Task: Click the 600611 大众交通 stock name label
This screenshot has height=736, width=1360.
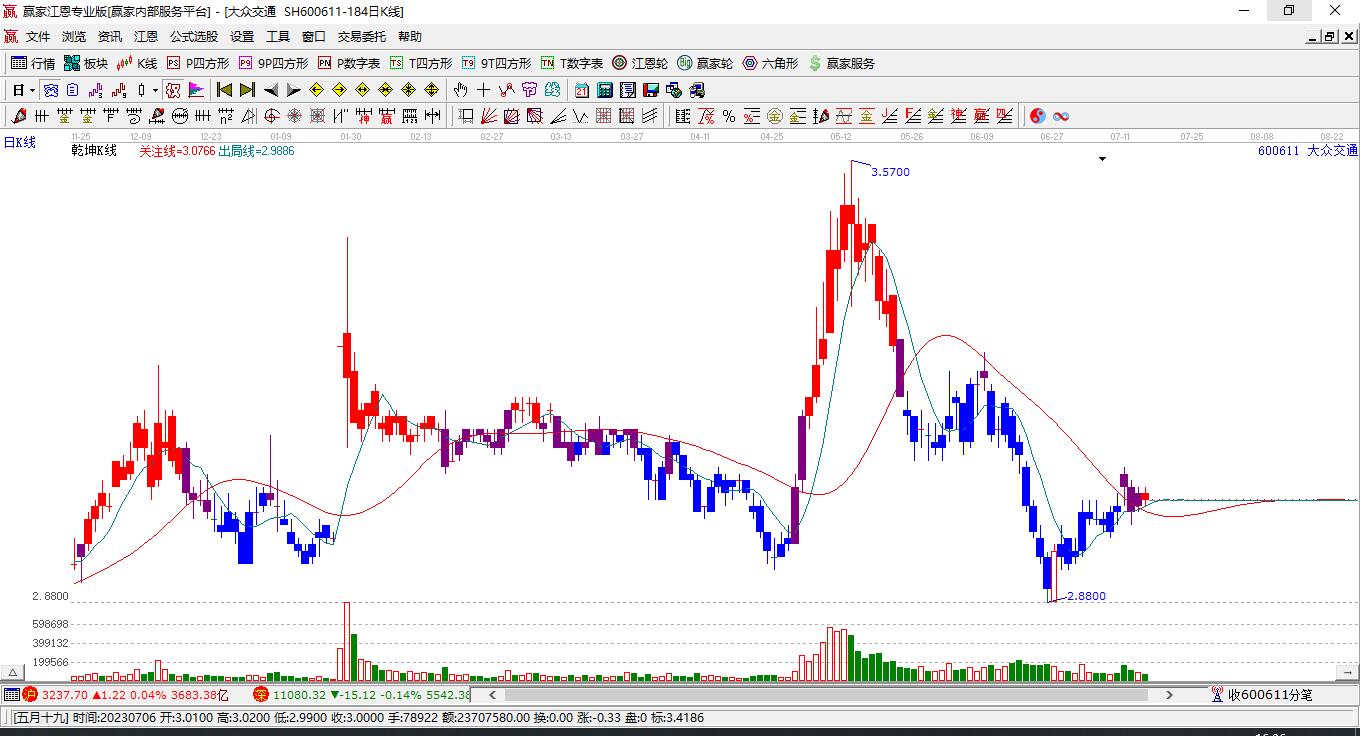Action: click(x=1308, y=151)
